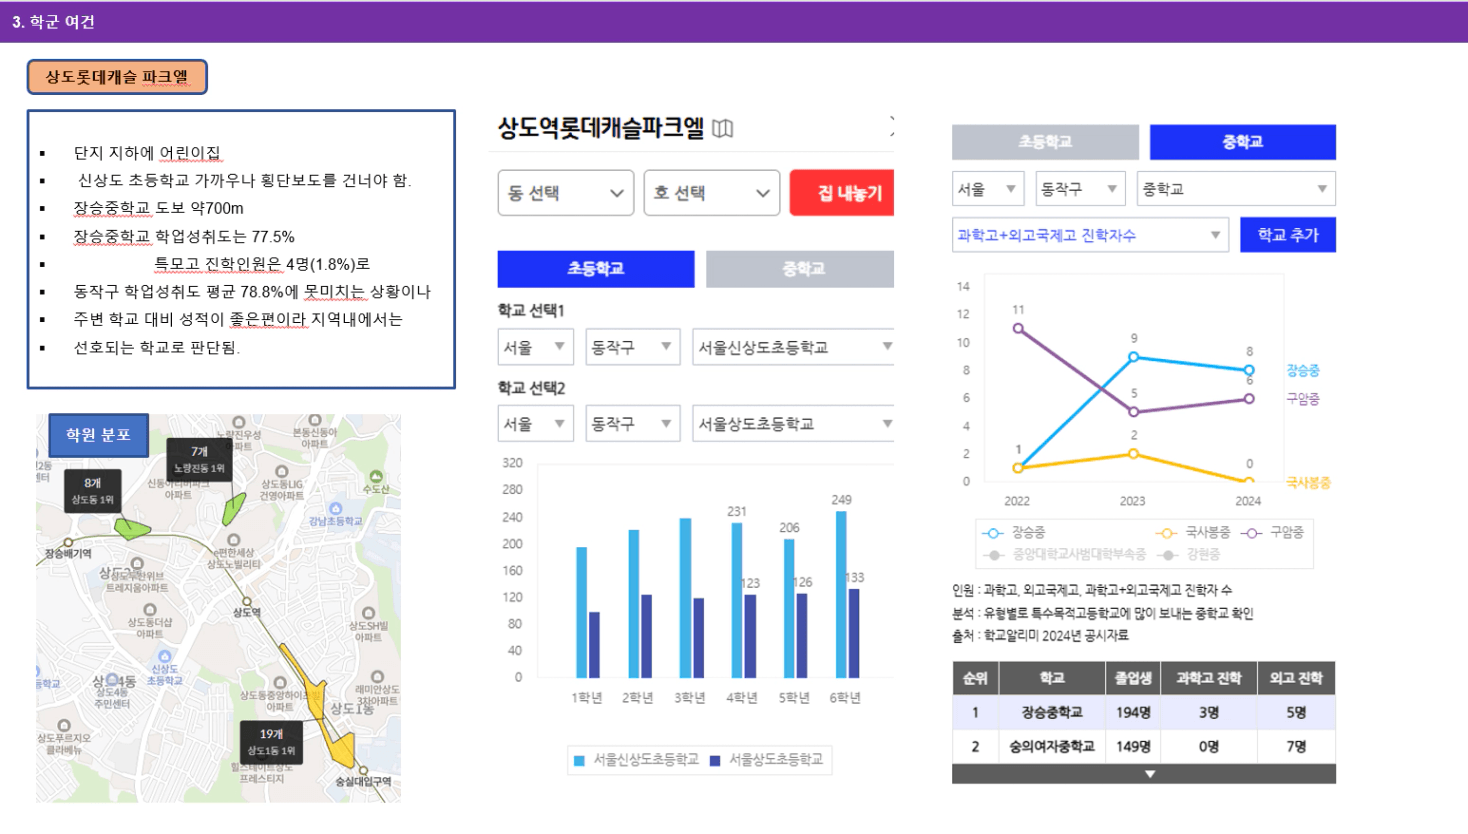Open the 동 선택 dropdown

[566, 193]
